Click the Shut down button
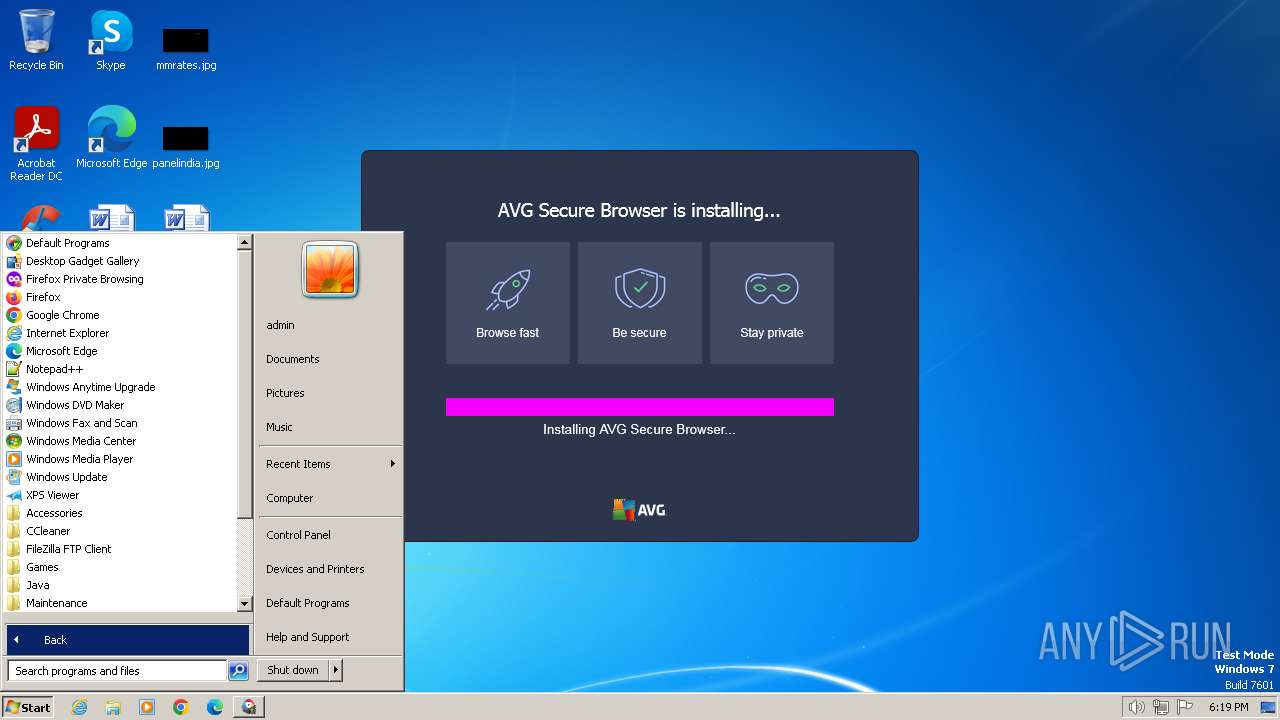1280x720 pixels. pyautogui.click(x=293, y=670)
